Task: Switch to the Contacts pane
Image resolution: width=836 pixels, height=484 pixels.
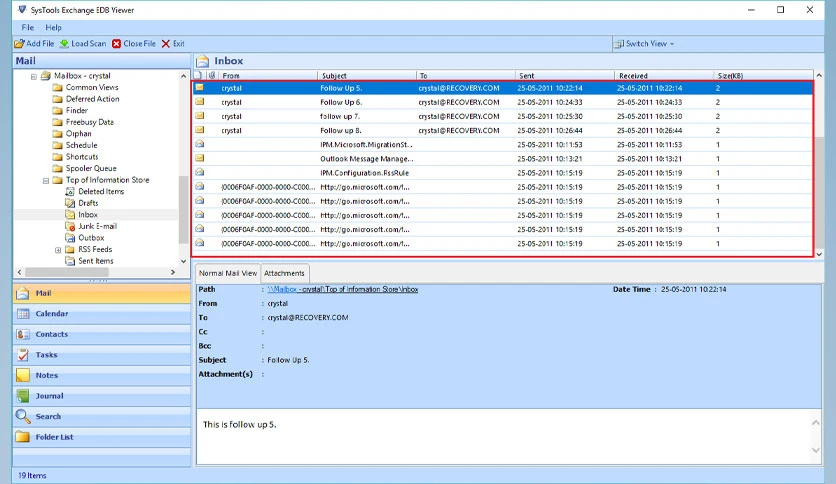Action: 101,334
